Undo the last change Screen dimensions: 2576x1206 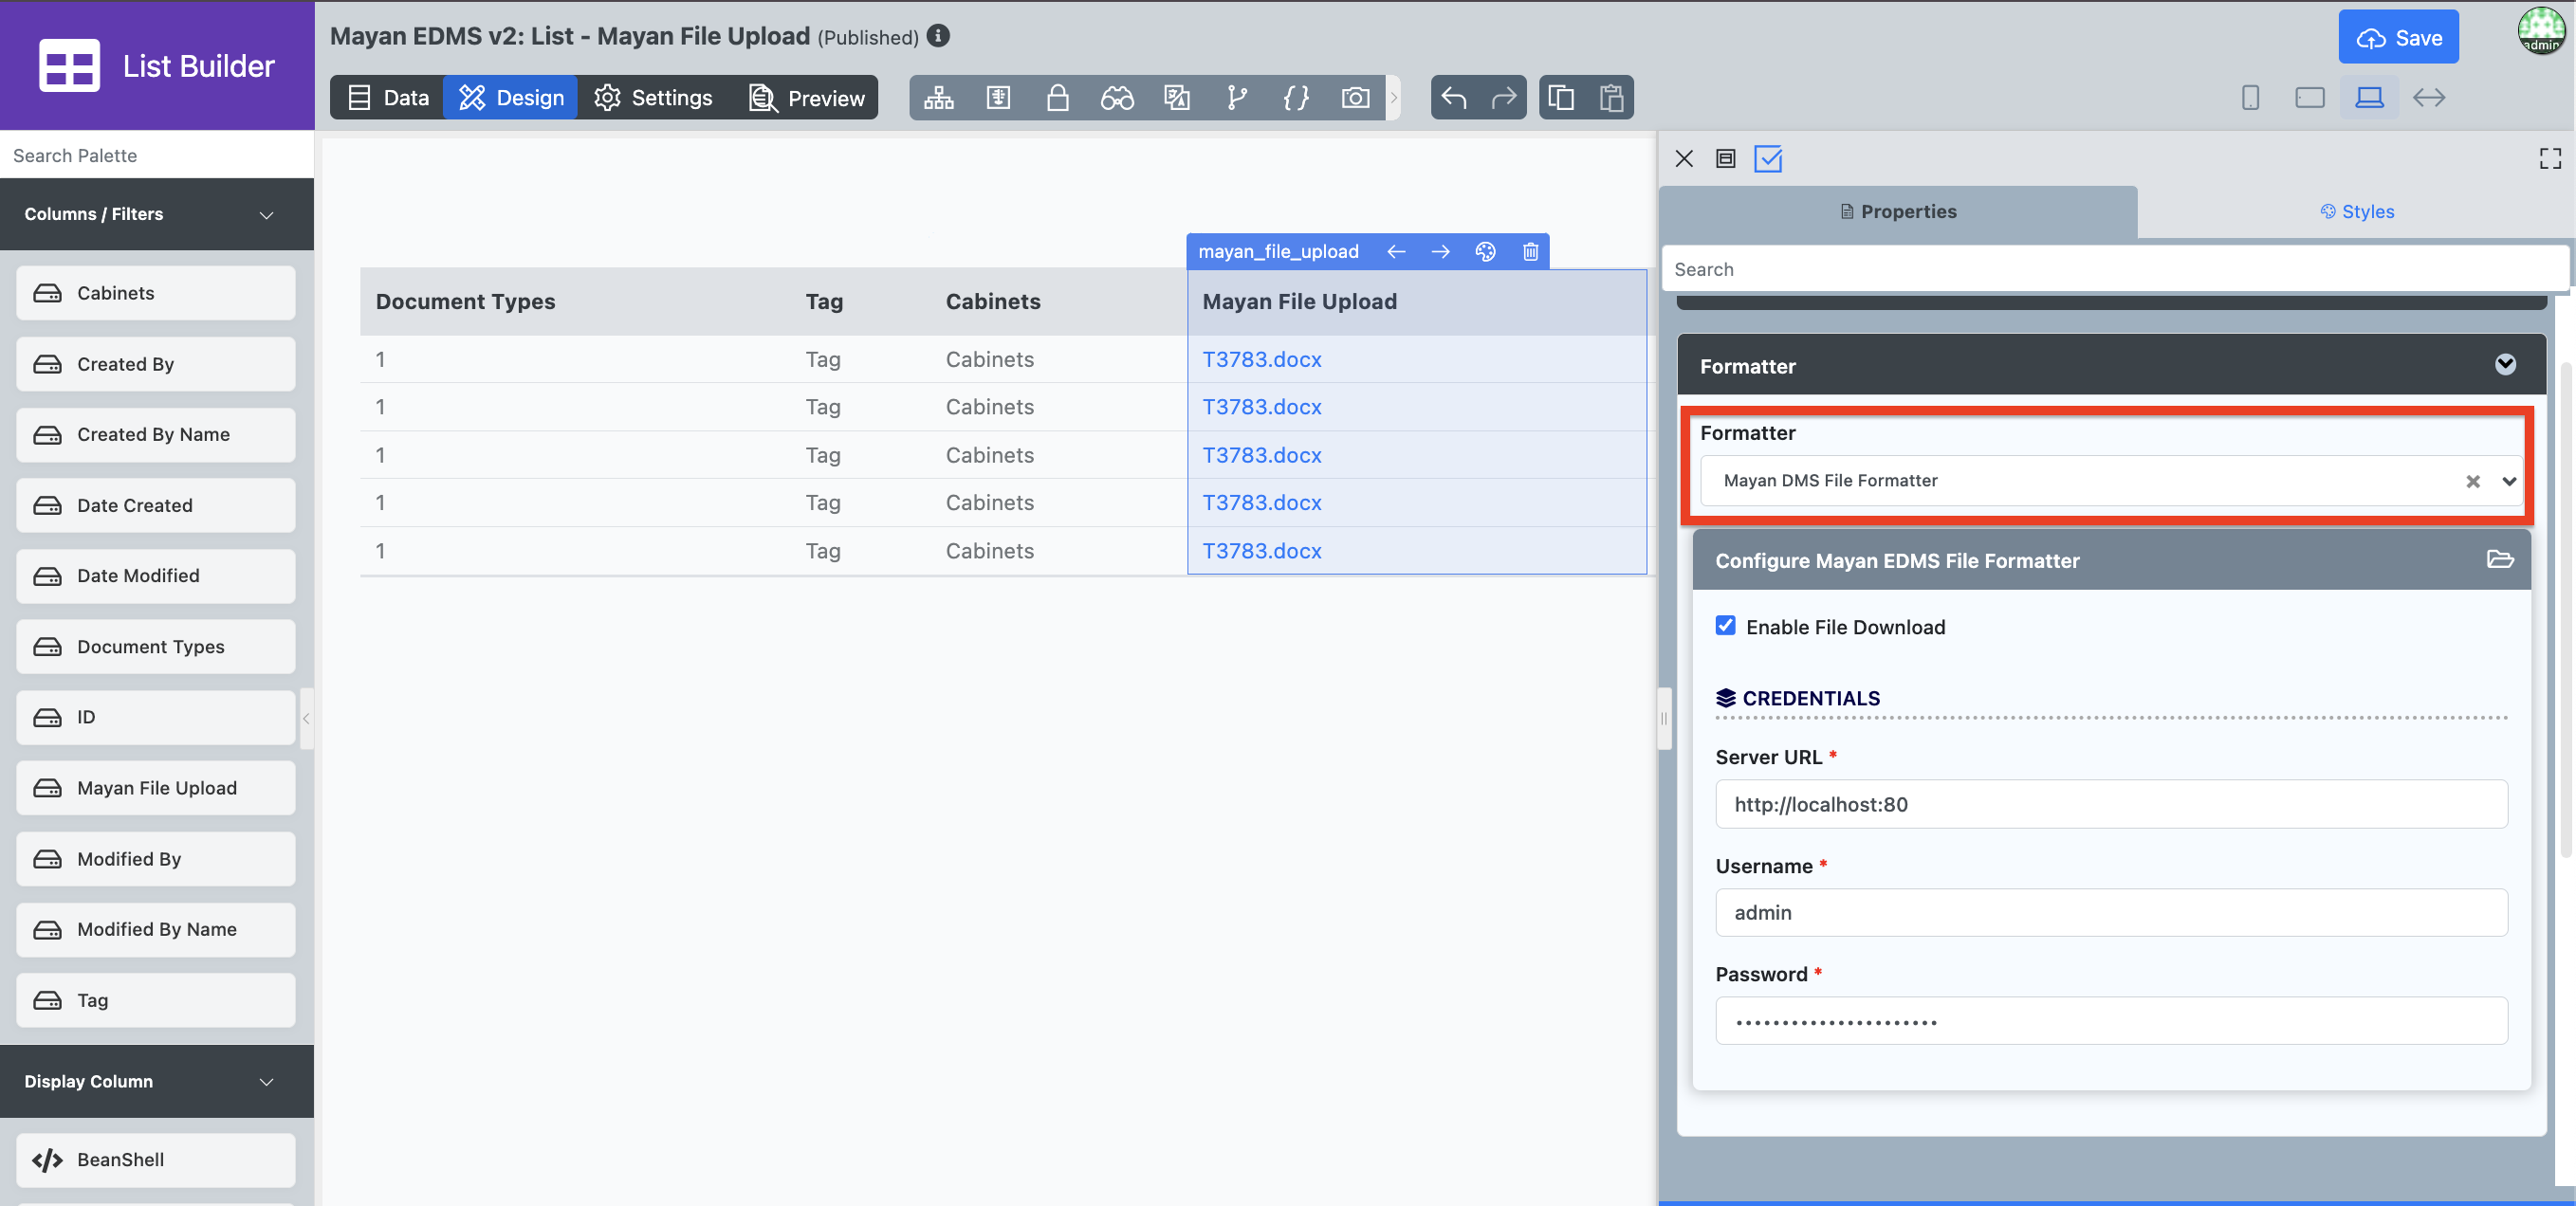(1454, 98)
